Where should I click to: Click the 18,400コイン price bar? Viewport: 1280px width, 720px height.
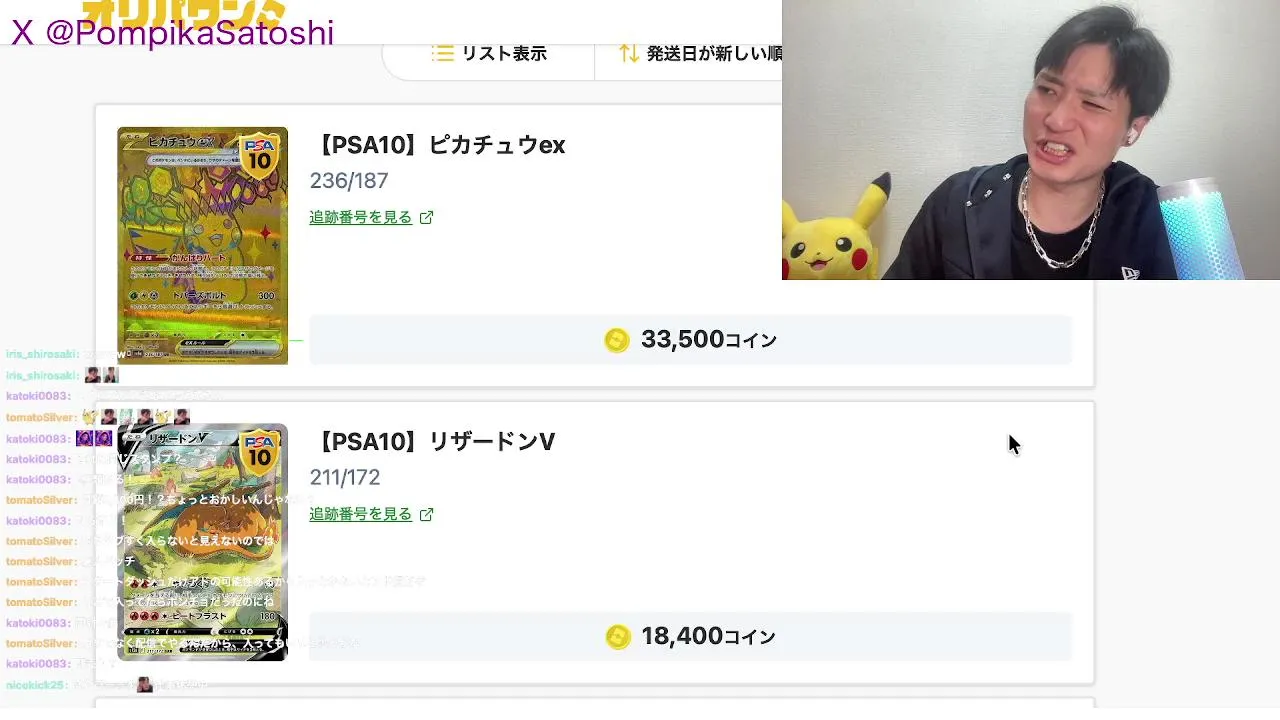tap(690, 637)
